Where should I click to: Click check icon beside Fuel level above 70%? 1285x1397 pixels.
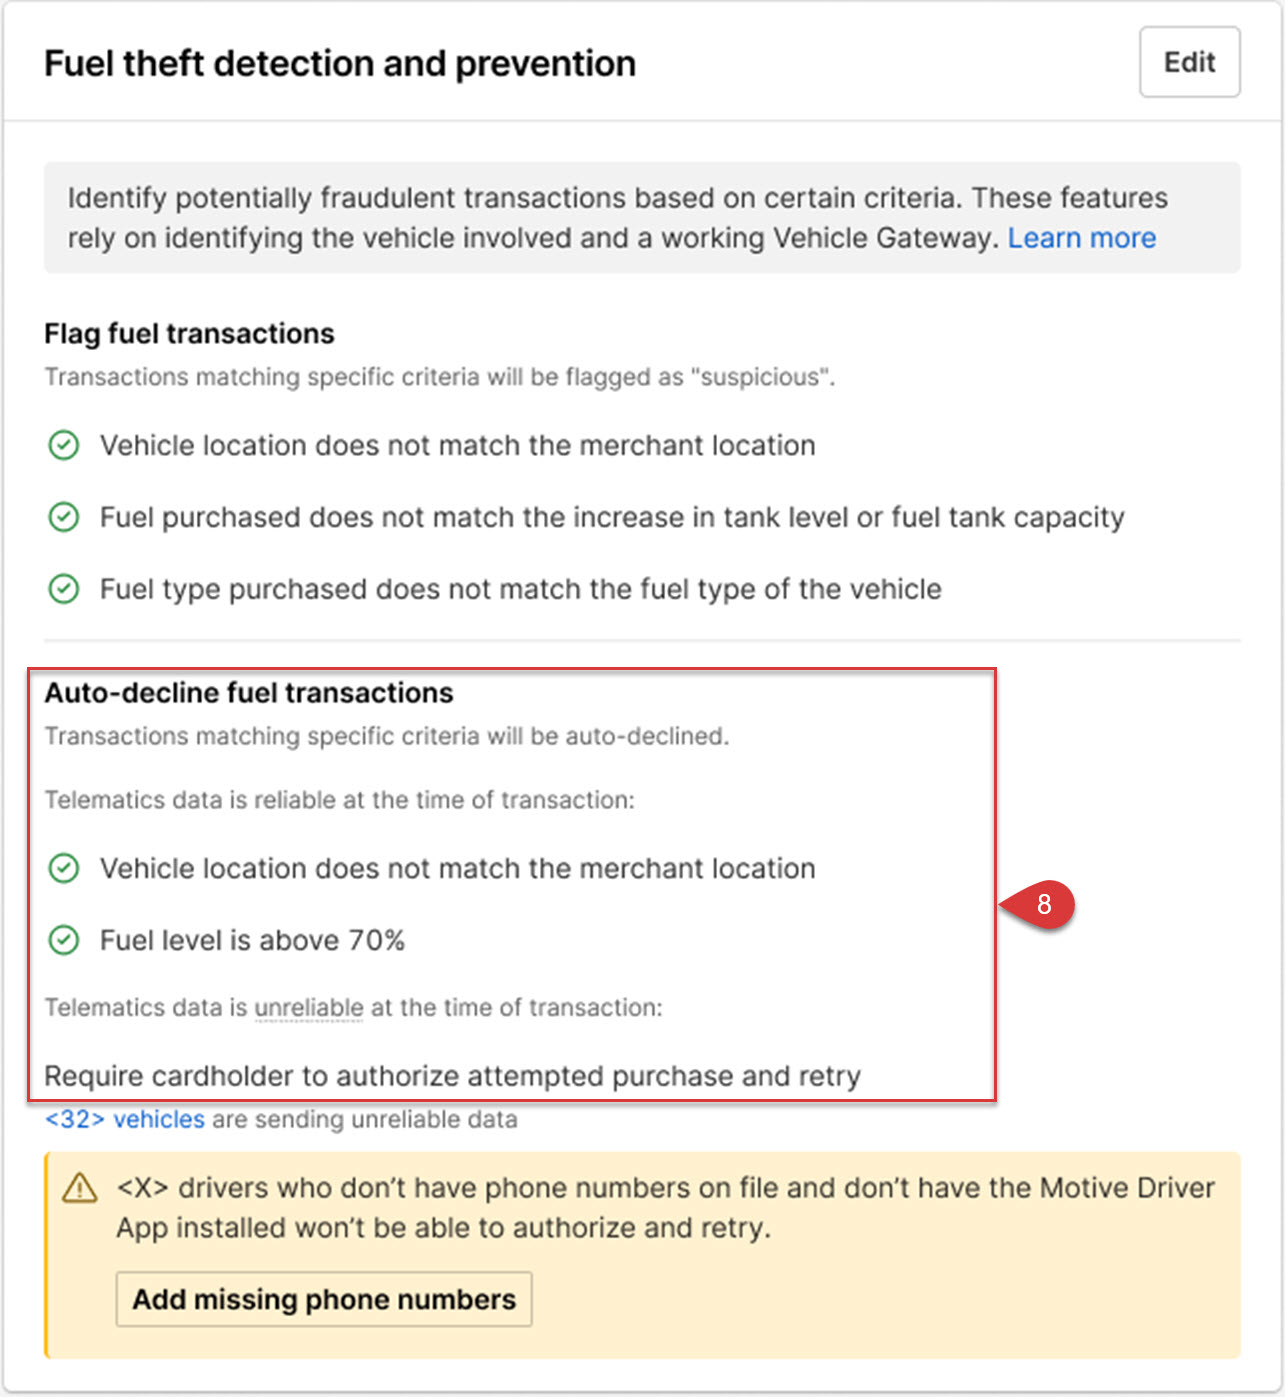(x=64, y=940)
